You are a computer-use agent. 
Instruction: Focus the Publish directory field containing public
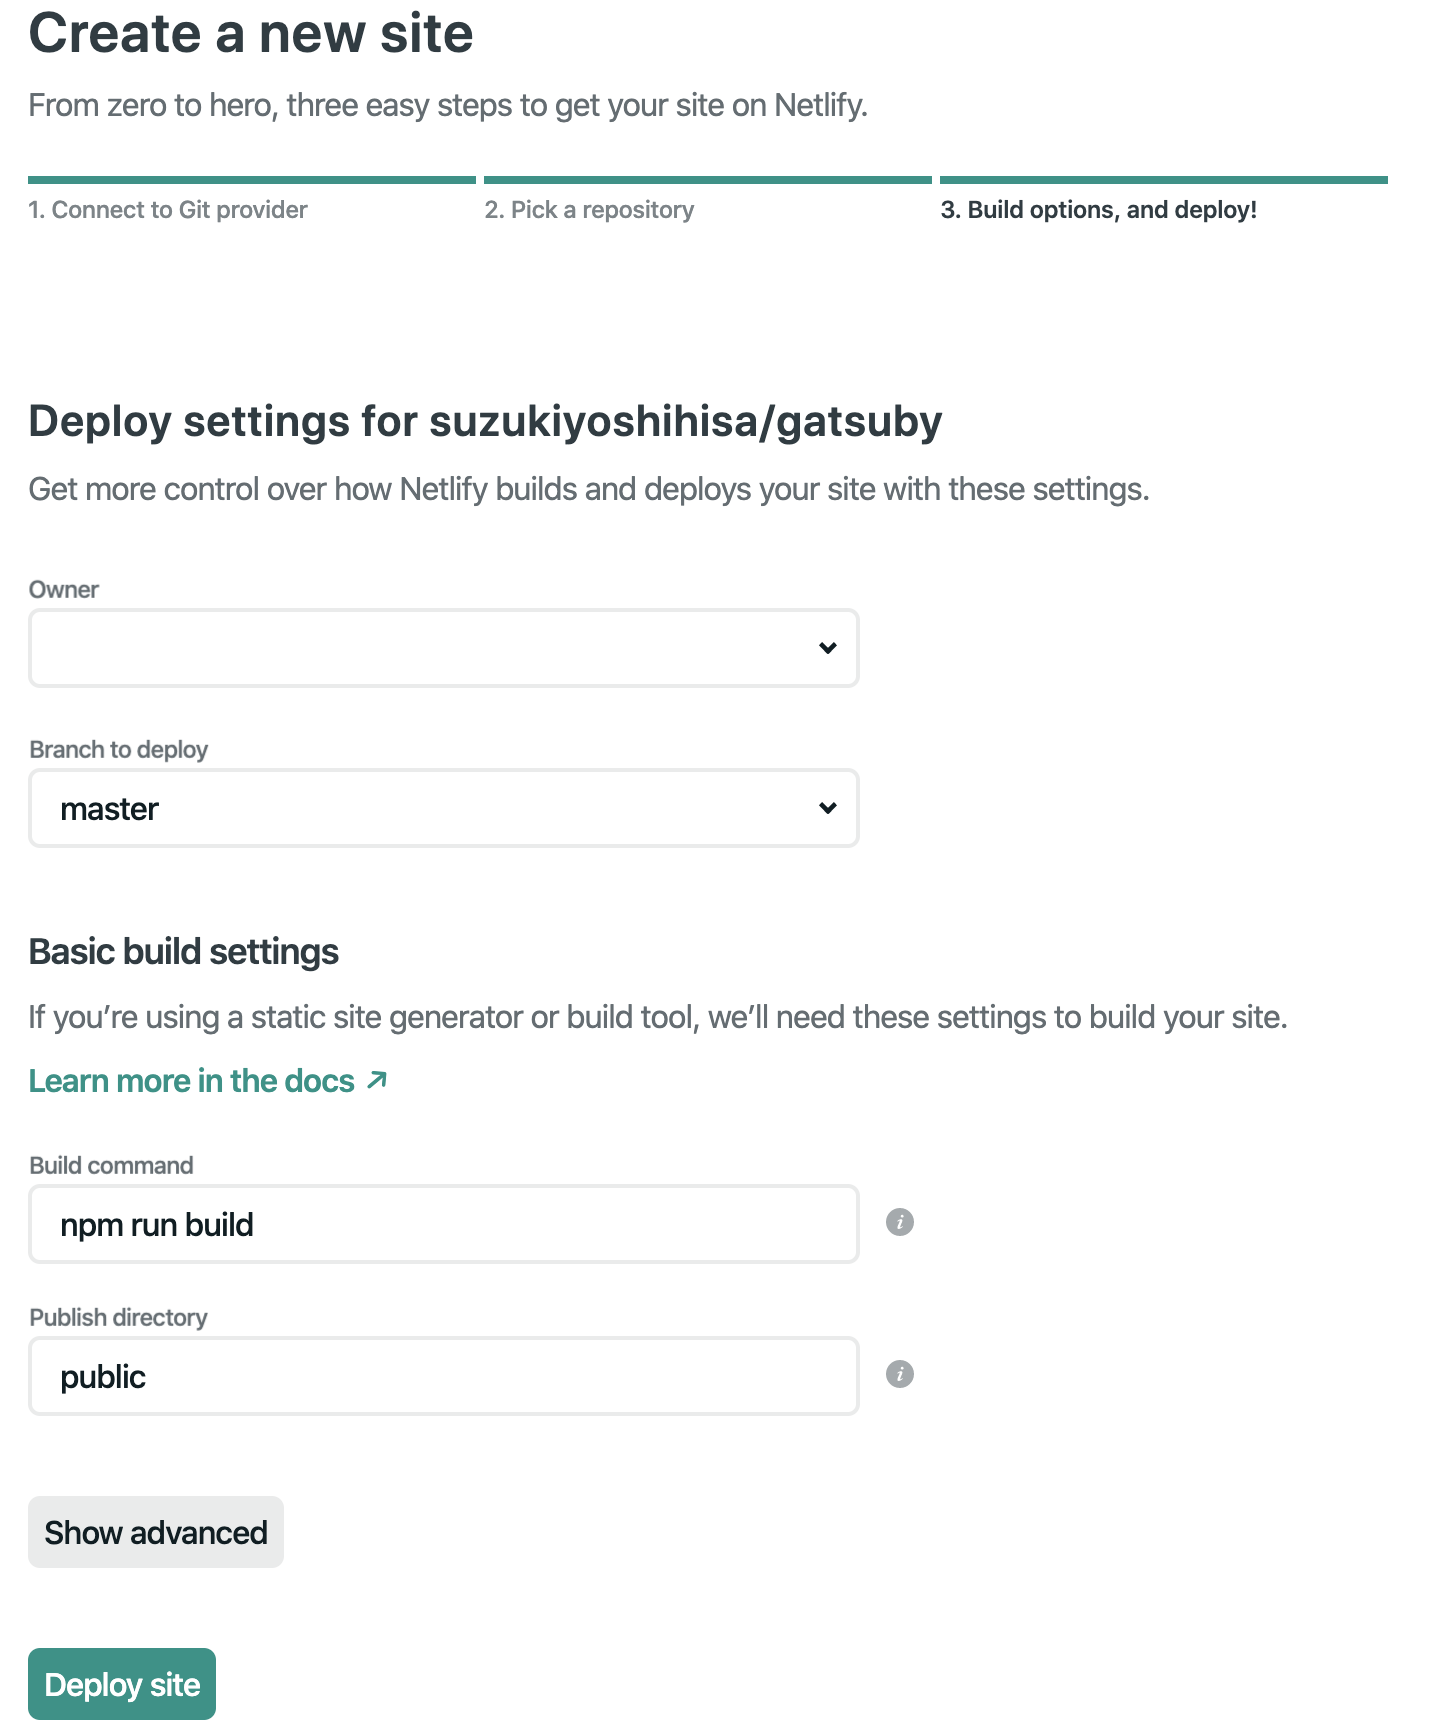coord(444,1376)
